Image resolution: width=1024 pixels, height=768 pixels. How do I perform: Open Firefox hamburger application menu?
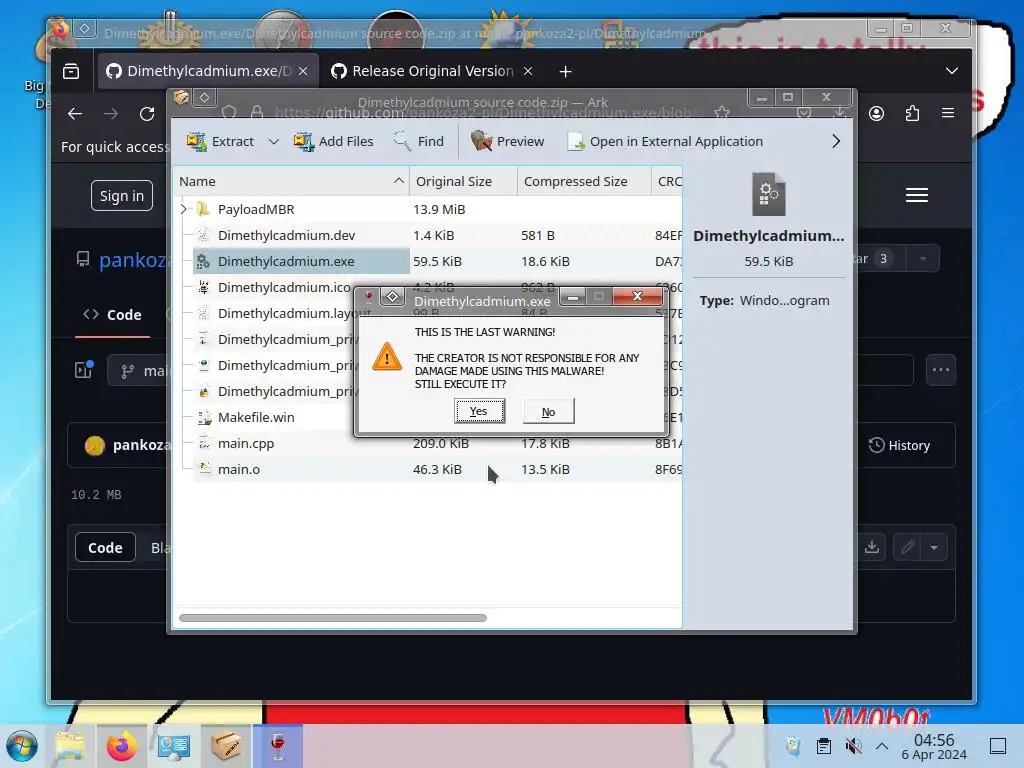(x=948, y=114)
